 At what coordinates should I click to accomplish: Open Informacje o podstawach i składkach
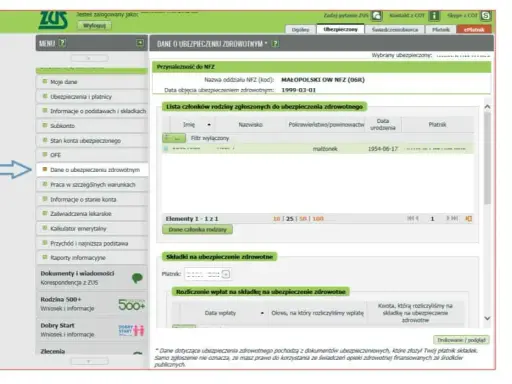[x=92, y=111]
